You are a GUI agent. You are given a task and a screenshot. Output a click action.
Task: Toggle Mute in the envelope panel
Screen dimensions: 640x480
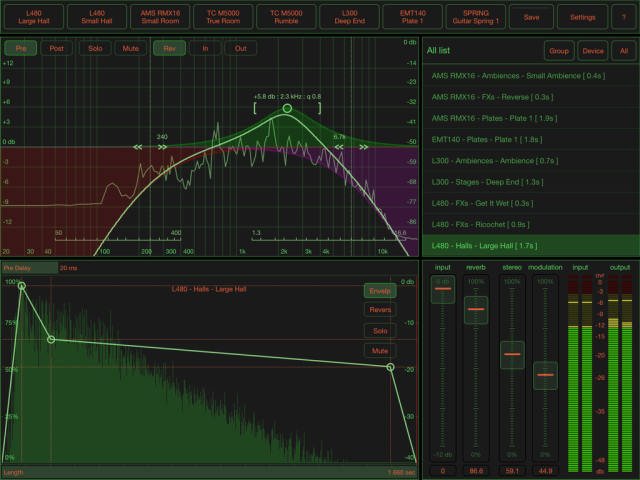tap(380, 351)
